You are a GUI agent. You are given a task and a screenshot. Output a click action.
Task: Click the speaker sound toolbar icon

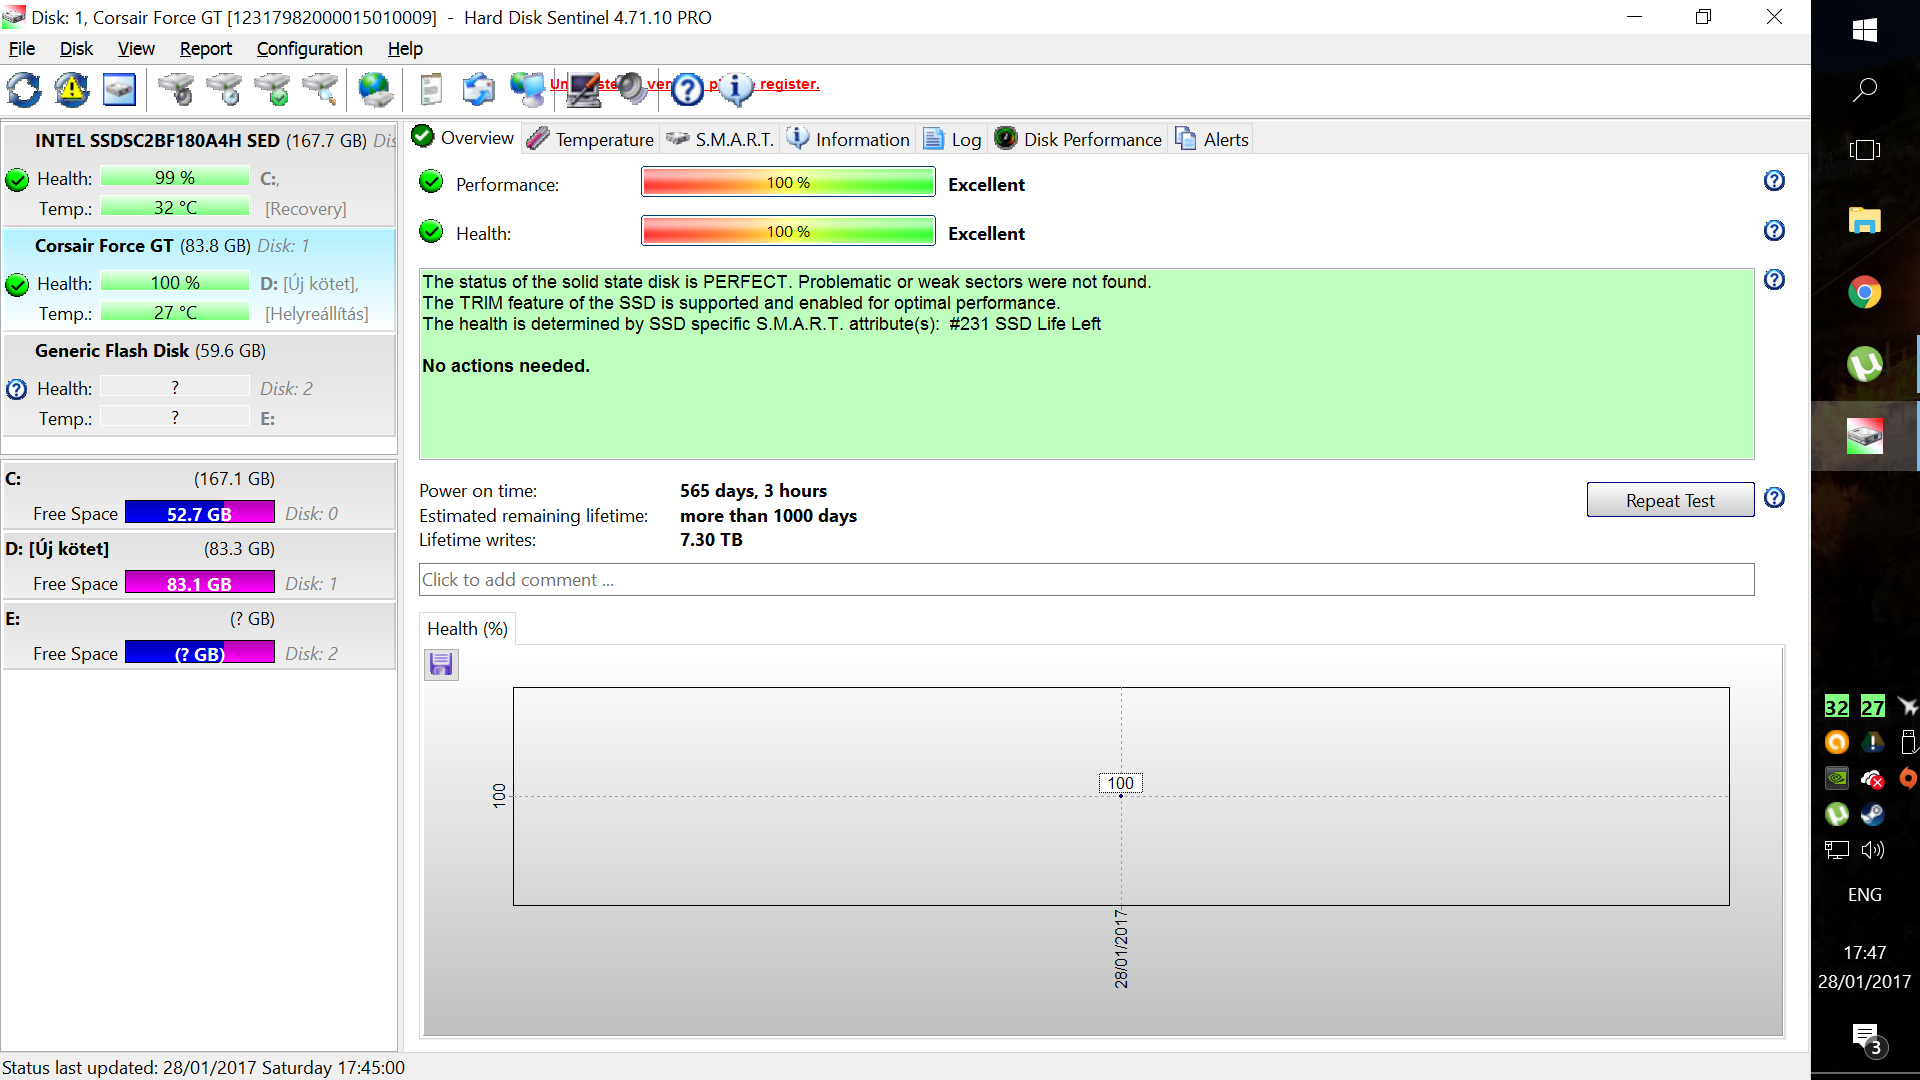point(631,88)
